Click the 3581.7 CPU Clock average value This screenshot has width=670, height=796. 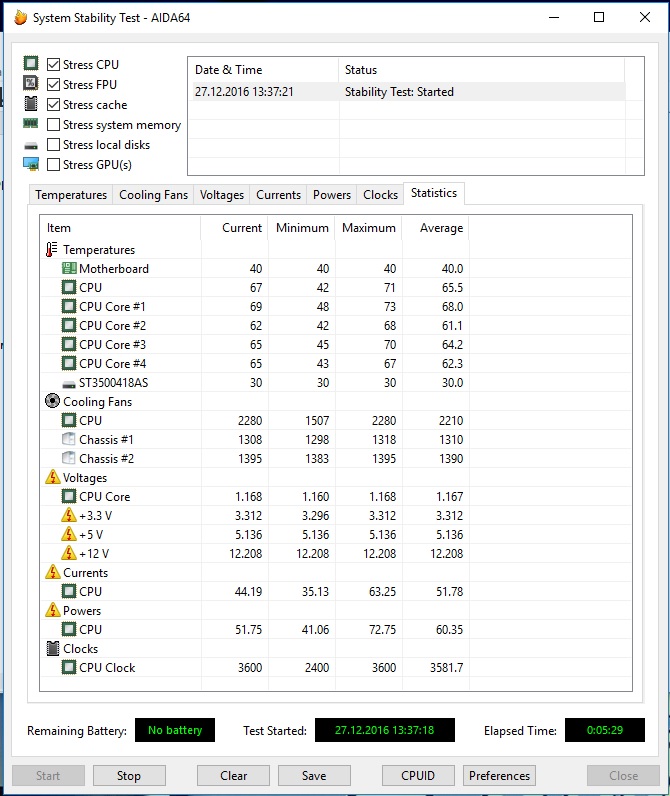[x=447, y=668]
